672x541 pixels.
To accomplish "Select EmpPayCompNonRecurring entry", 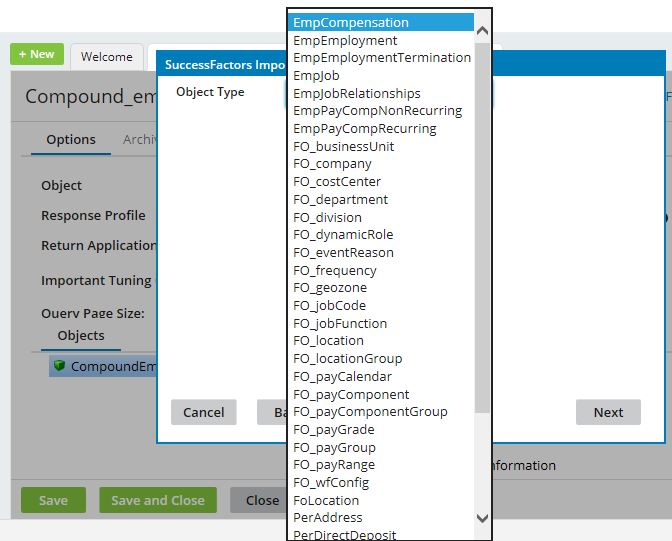I will point(381,111).
